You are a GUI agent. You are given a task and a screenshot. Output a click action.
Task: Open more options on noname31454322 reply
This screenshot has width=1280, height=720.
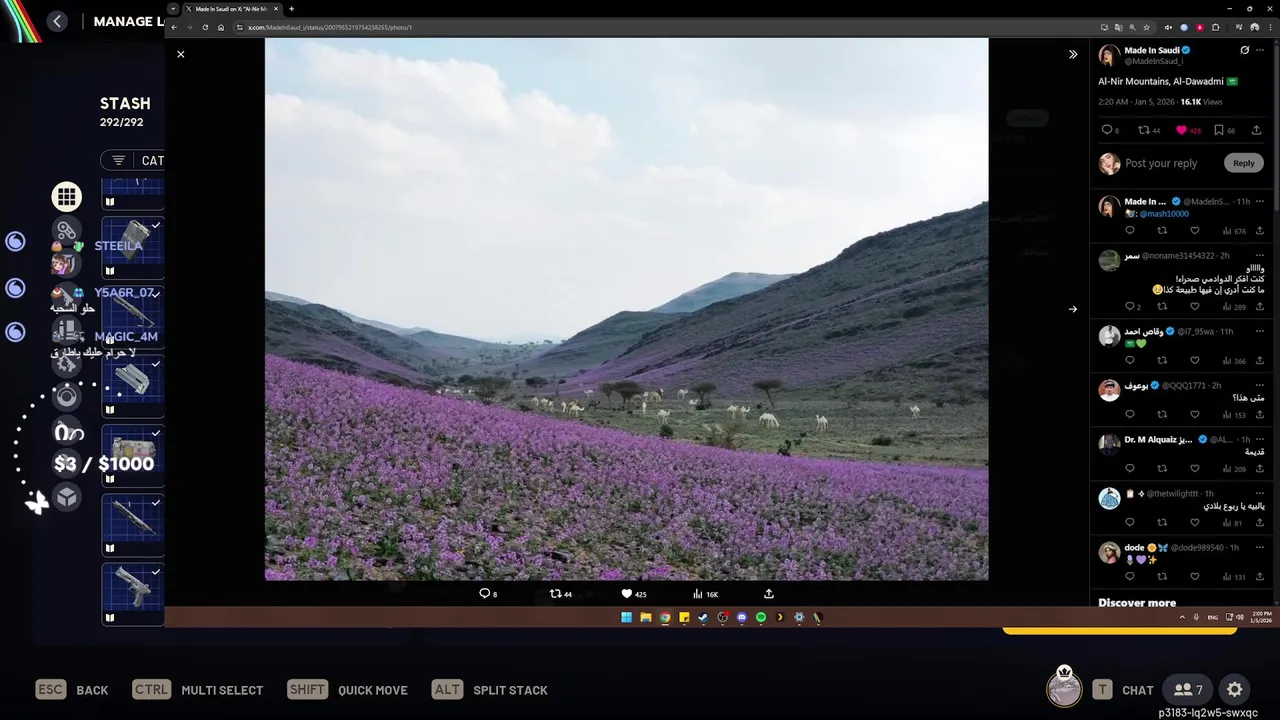(1260, 255)
